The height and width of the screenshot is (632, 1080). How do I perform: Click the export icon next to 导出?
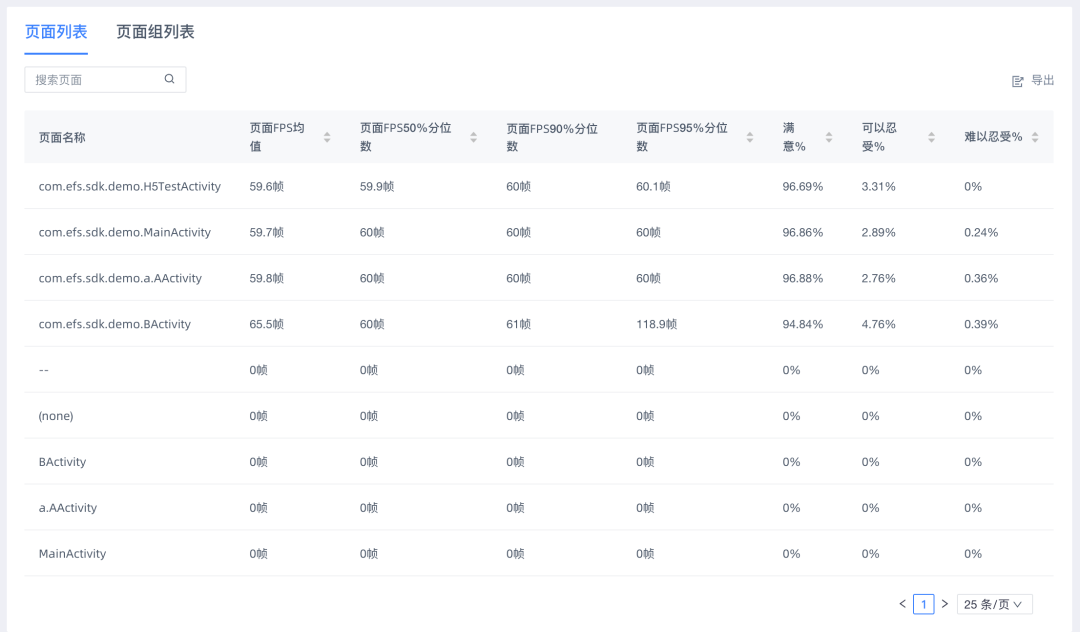[1017, 81]
